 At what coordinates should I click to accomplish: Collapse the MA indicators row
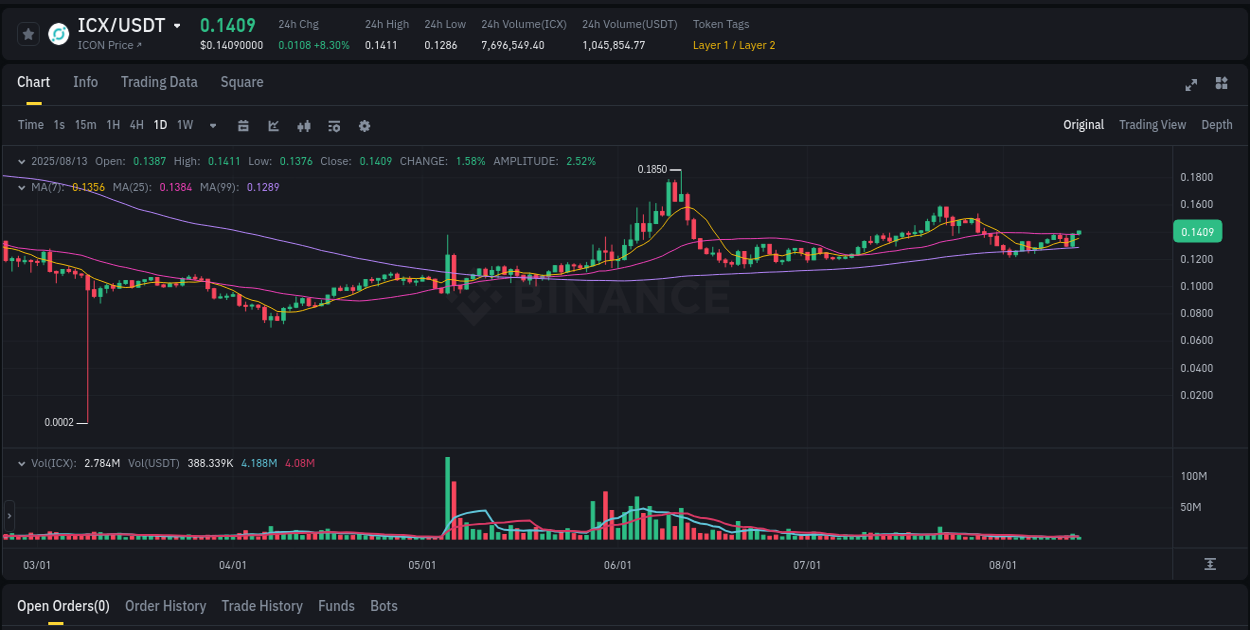[22, 187]
